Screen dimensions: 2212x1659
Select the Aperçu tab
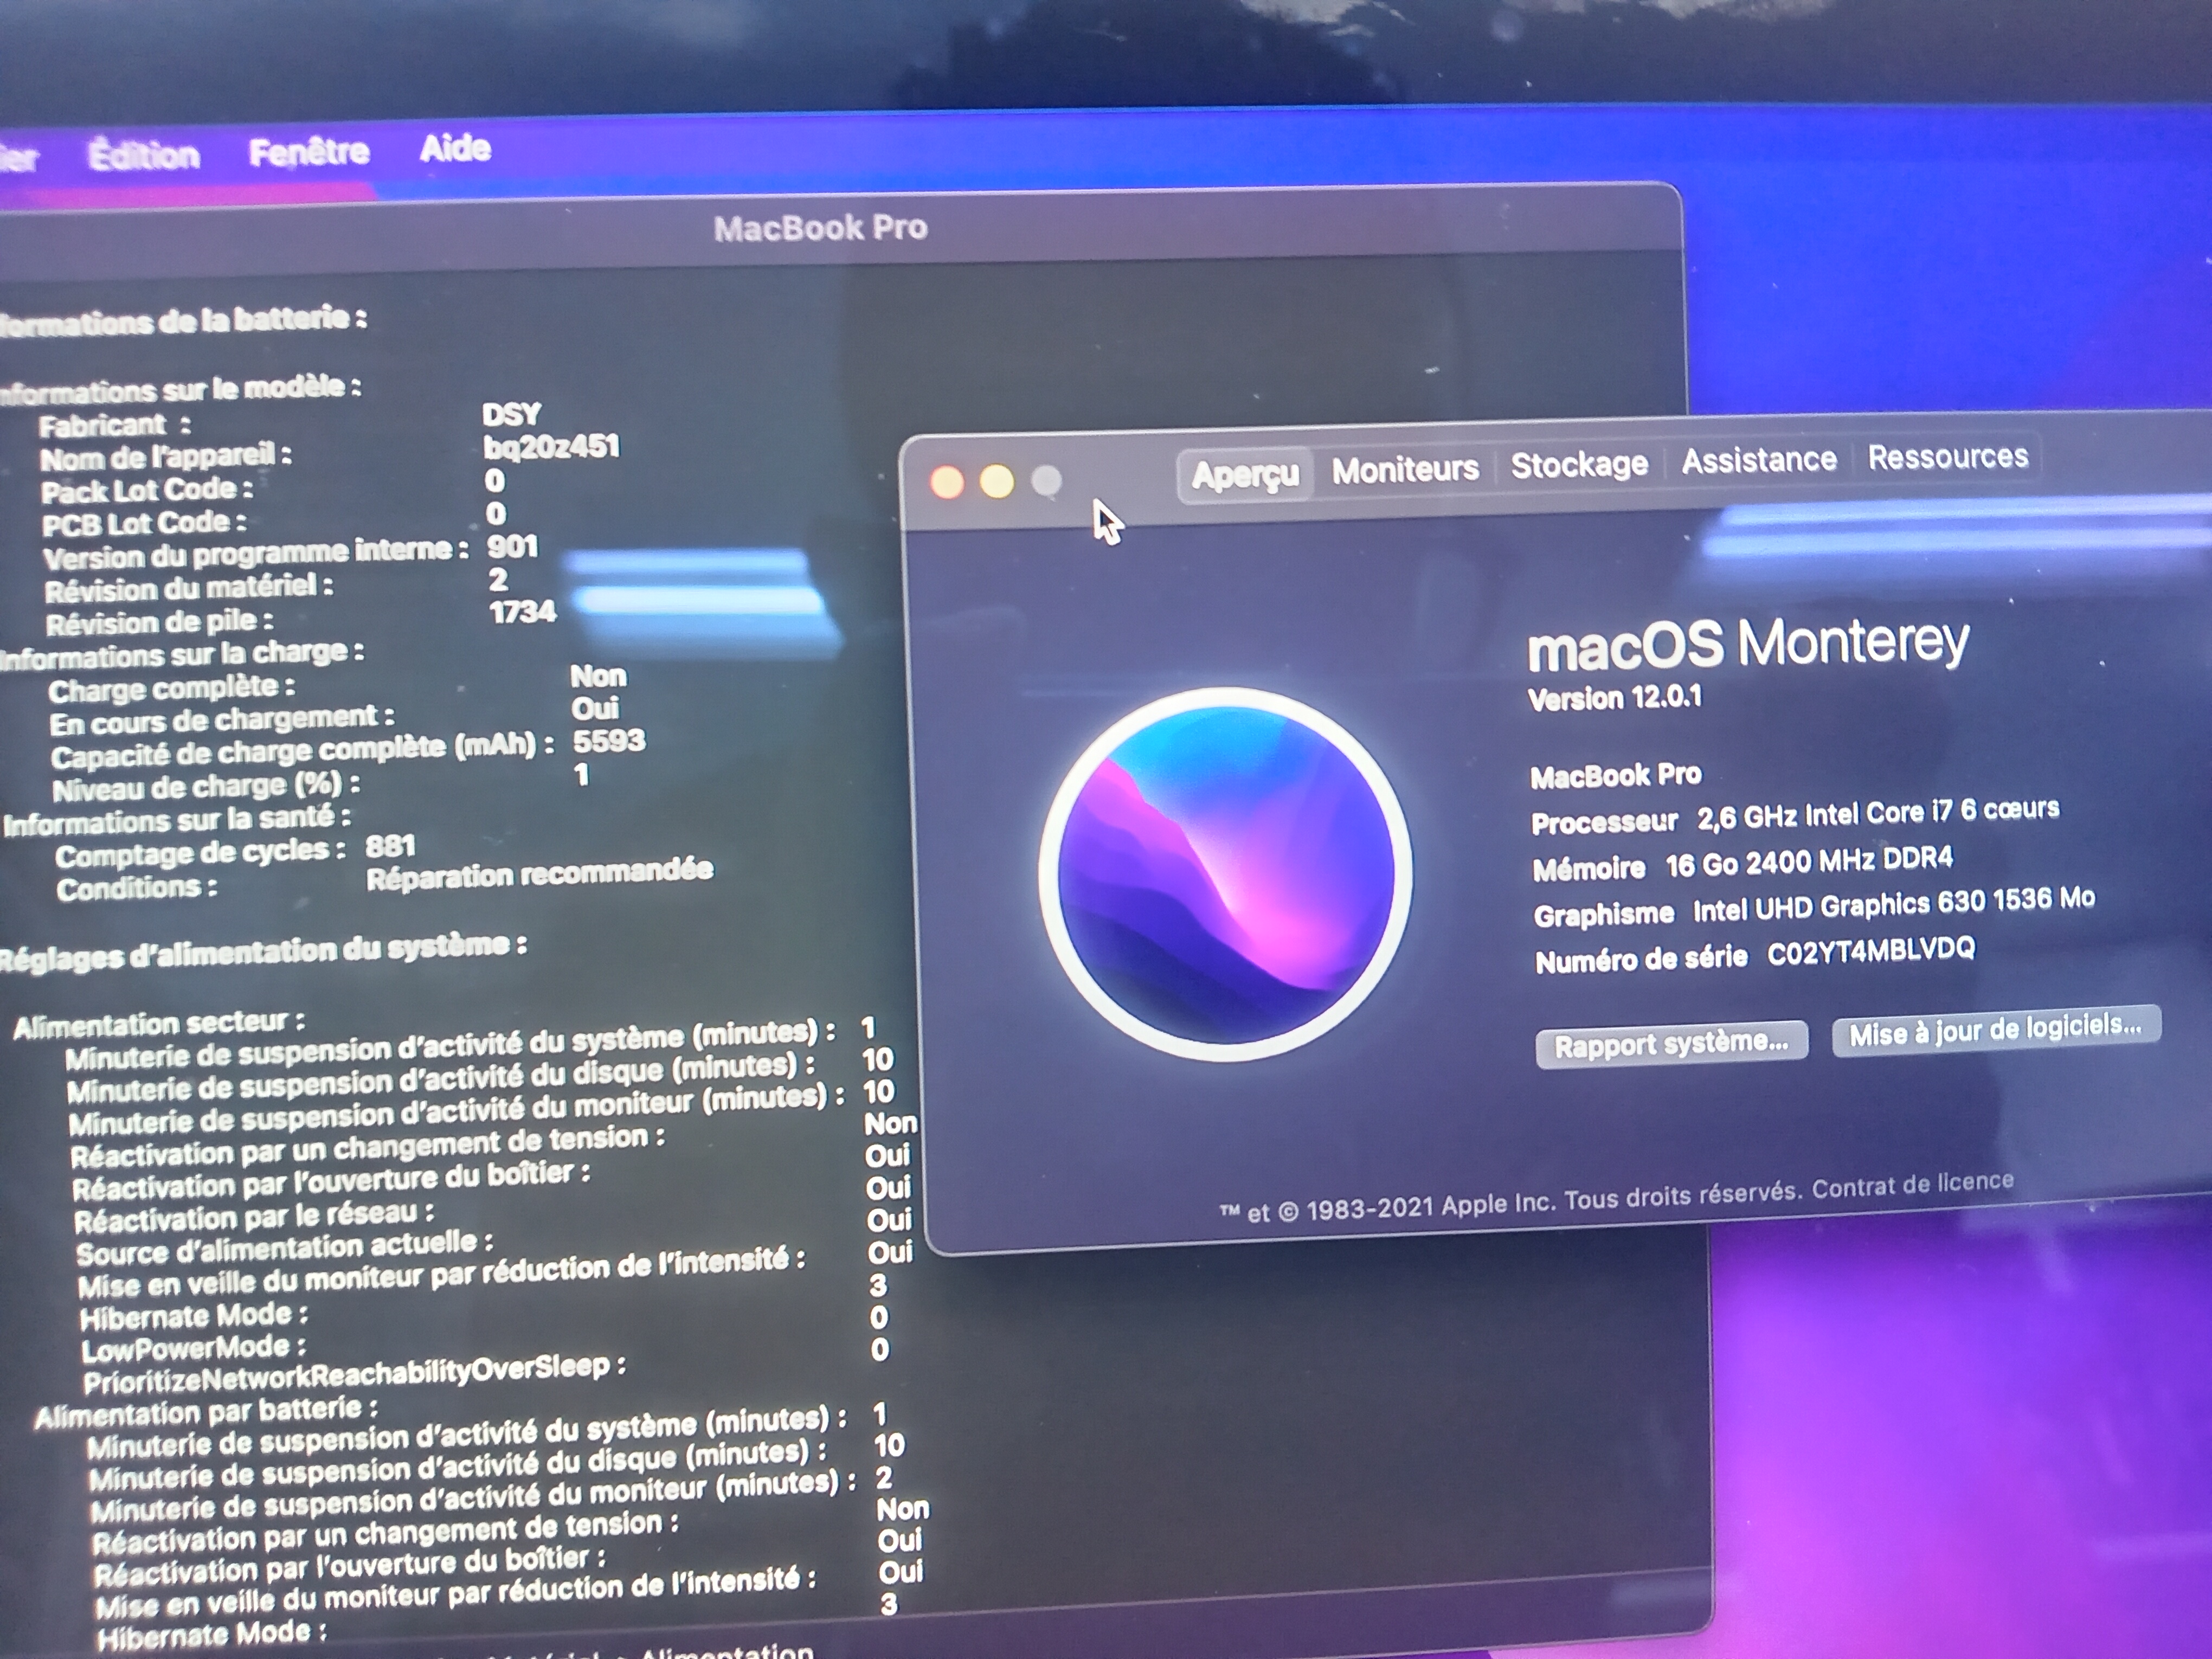point(1245,473)
